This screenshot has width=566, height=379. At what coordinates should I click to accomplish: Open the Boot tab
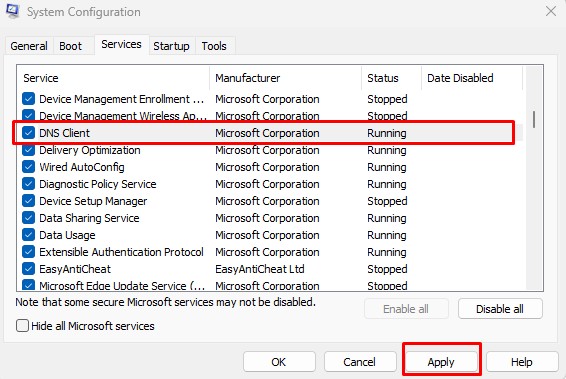click(70, 46)
